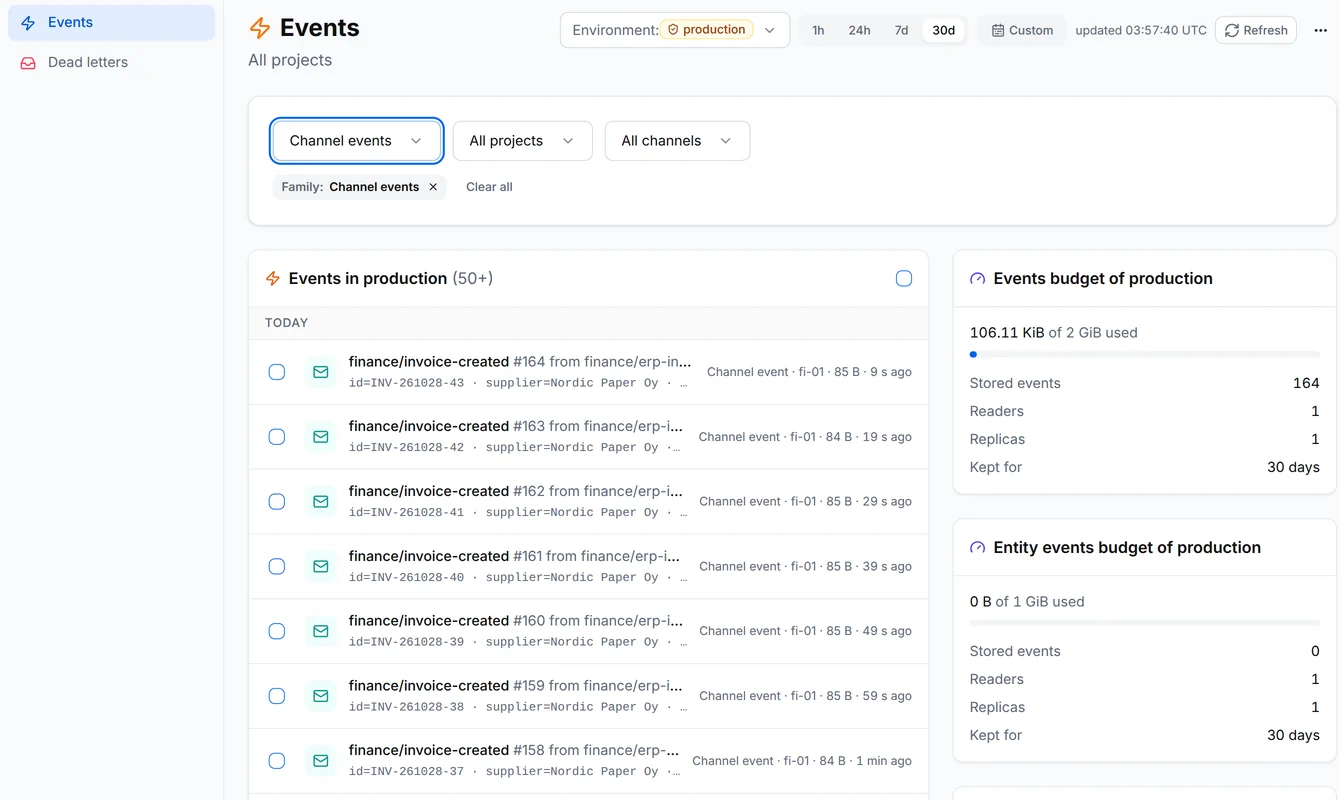Select the 7d time range

click(901, 30)
